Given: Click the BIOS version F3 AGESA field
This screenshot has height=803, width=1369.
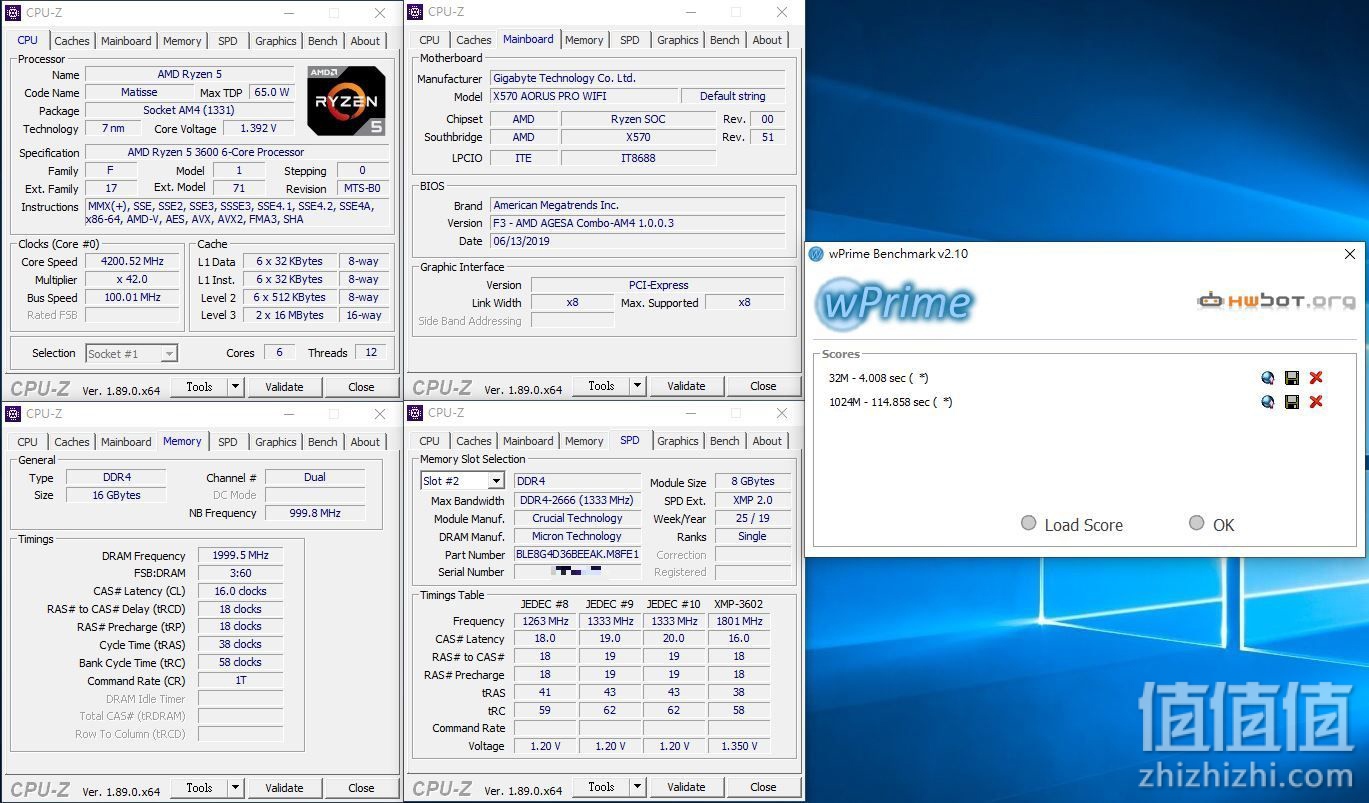Looking at the screenshot, I should (x=638, y=223).
